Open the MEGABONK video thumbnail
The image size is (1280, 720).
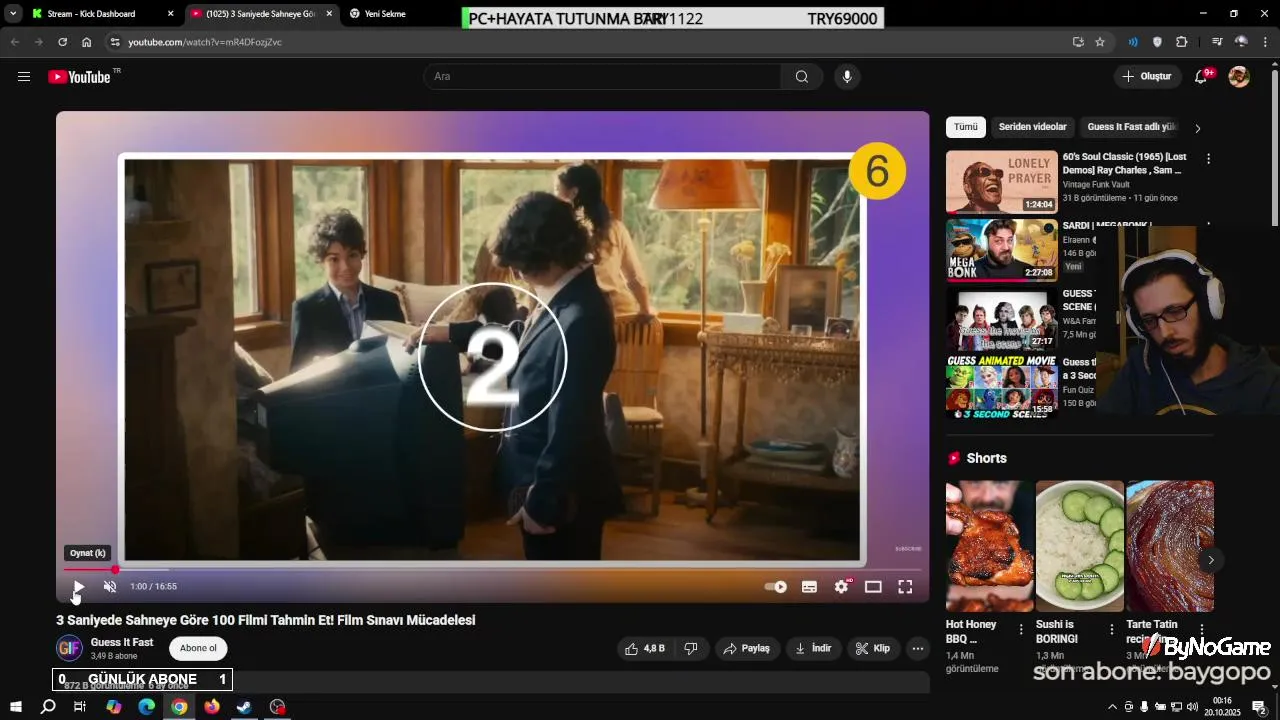click(1002, 250)
